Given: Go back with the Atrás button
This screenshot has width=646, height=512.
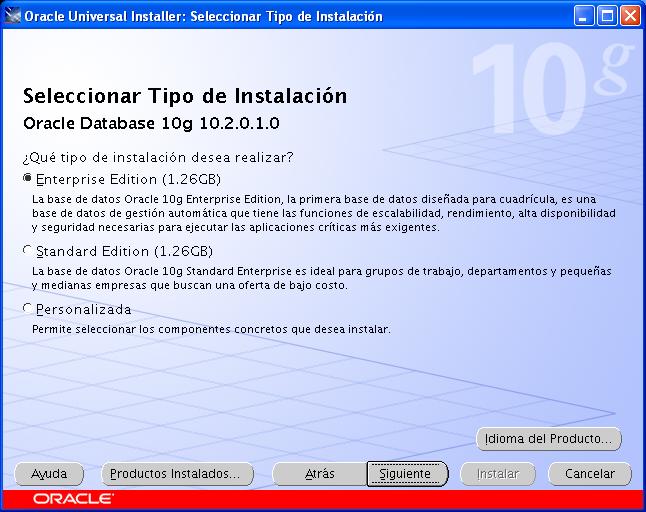Looking at the screenshot, I should click(320, 474).
